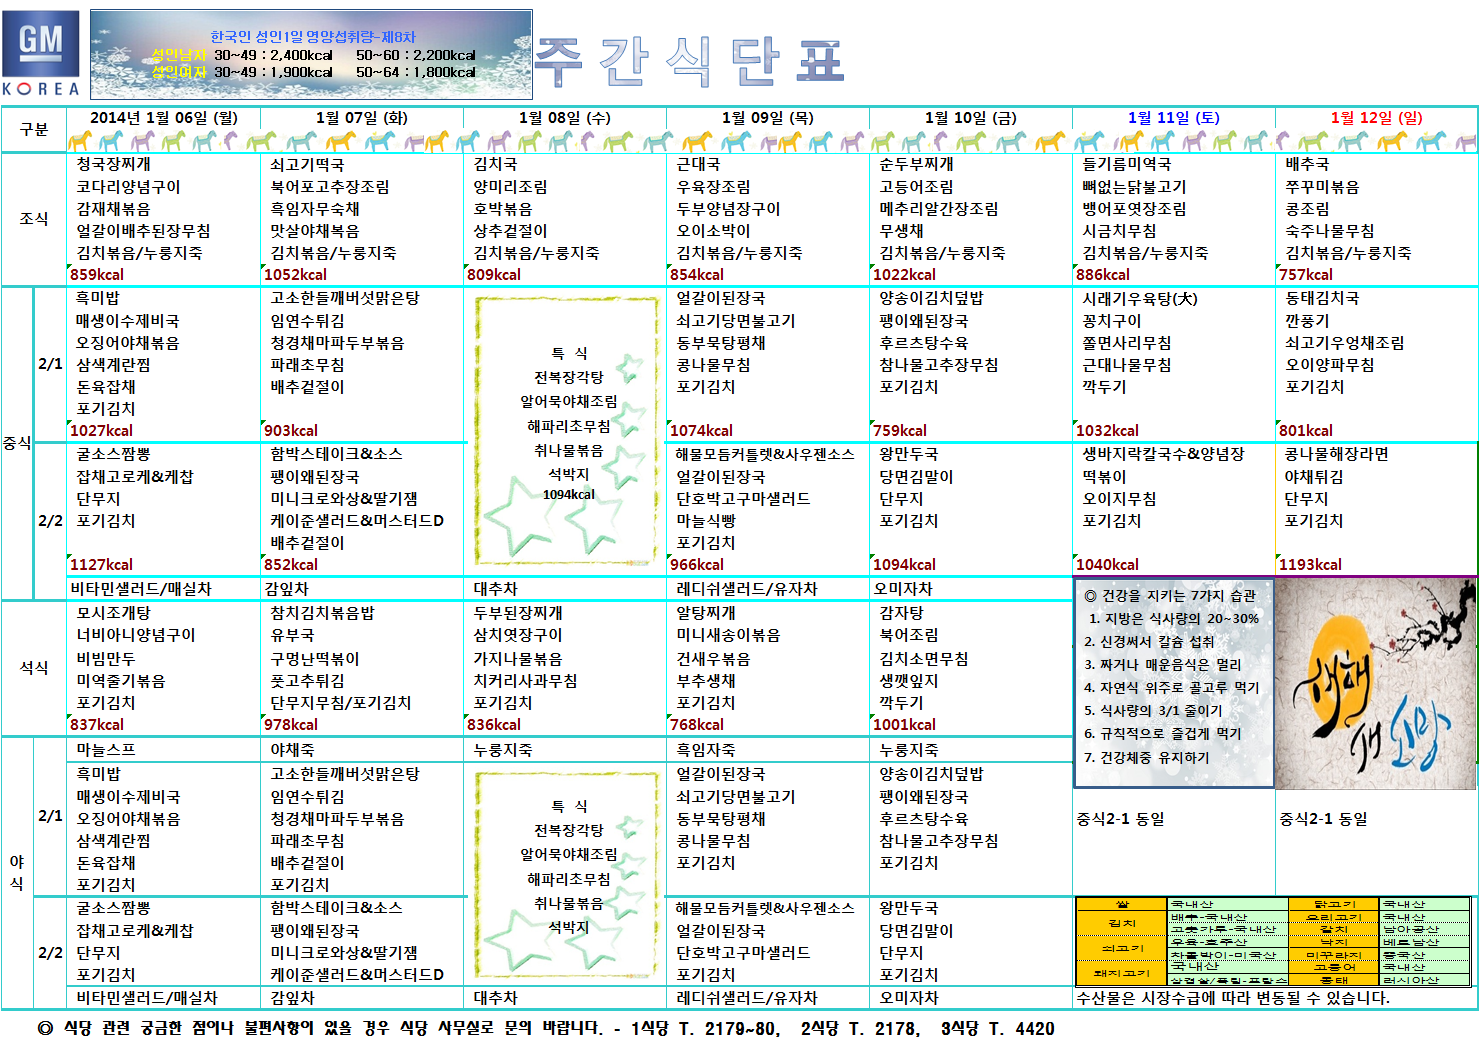Click the 1052kcal value
The image size is (1479, 1040).
[x=296, y=275]
